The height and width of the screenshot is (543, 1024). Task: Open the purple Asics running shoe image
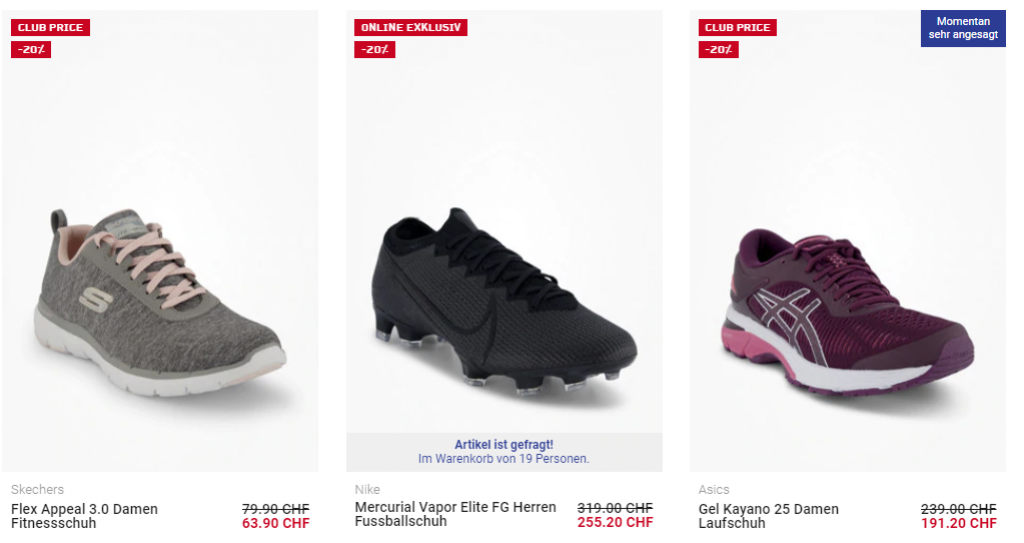(x=848, y=310)
